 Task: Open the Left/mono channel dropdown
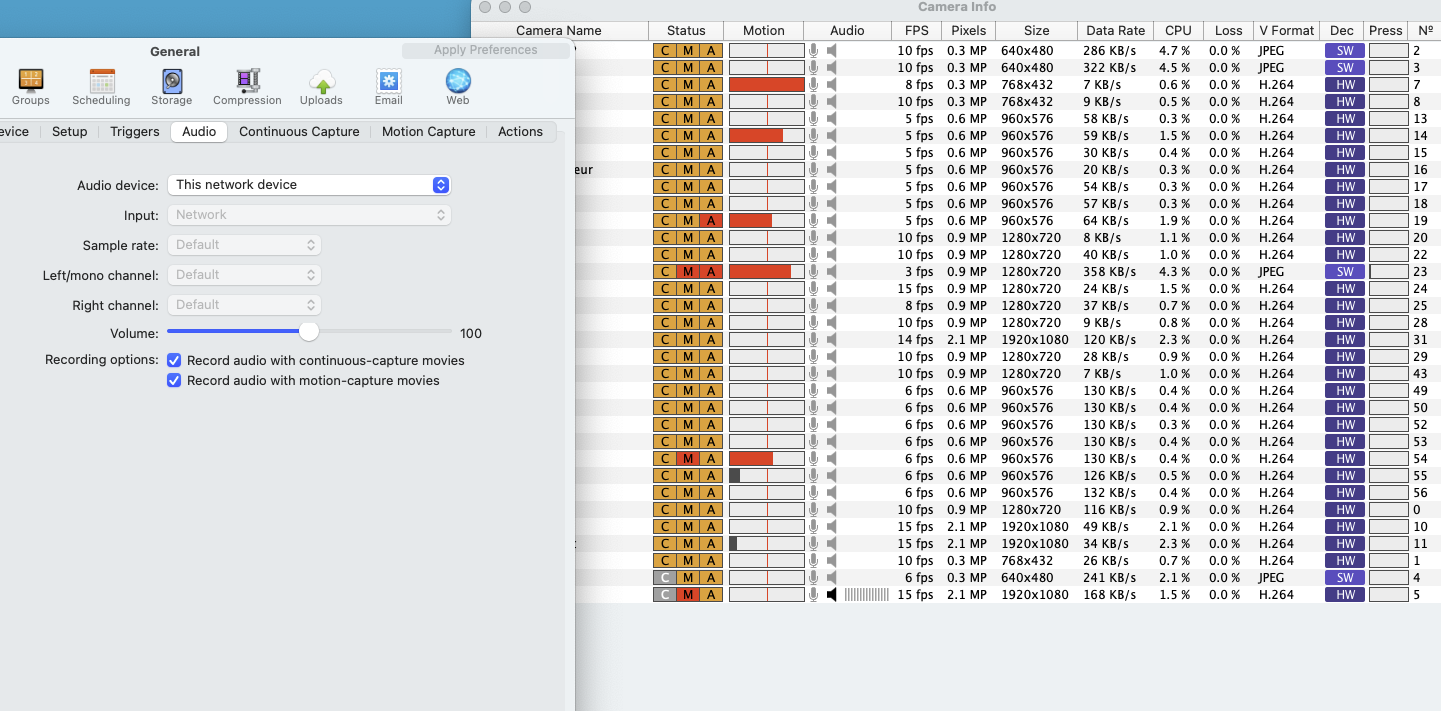click(x=244, y=275)
